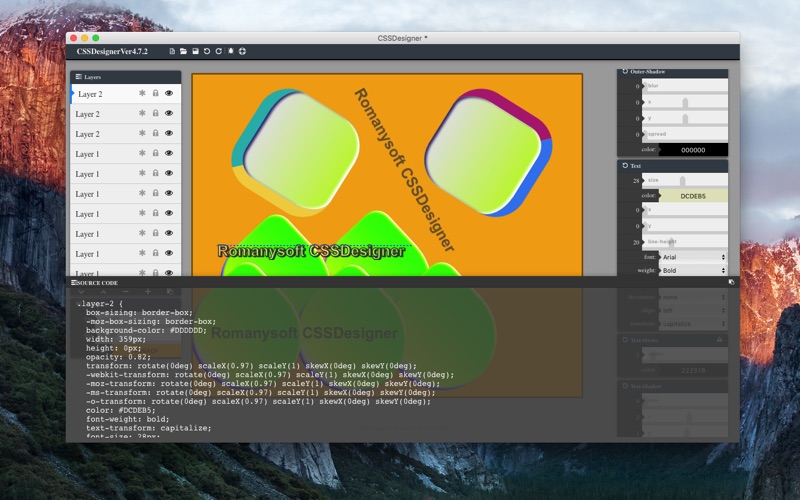Undo the last action in toolbar
This screenshot has height=500, width=800.
point(207,51)
